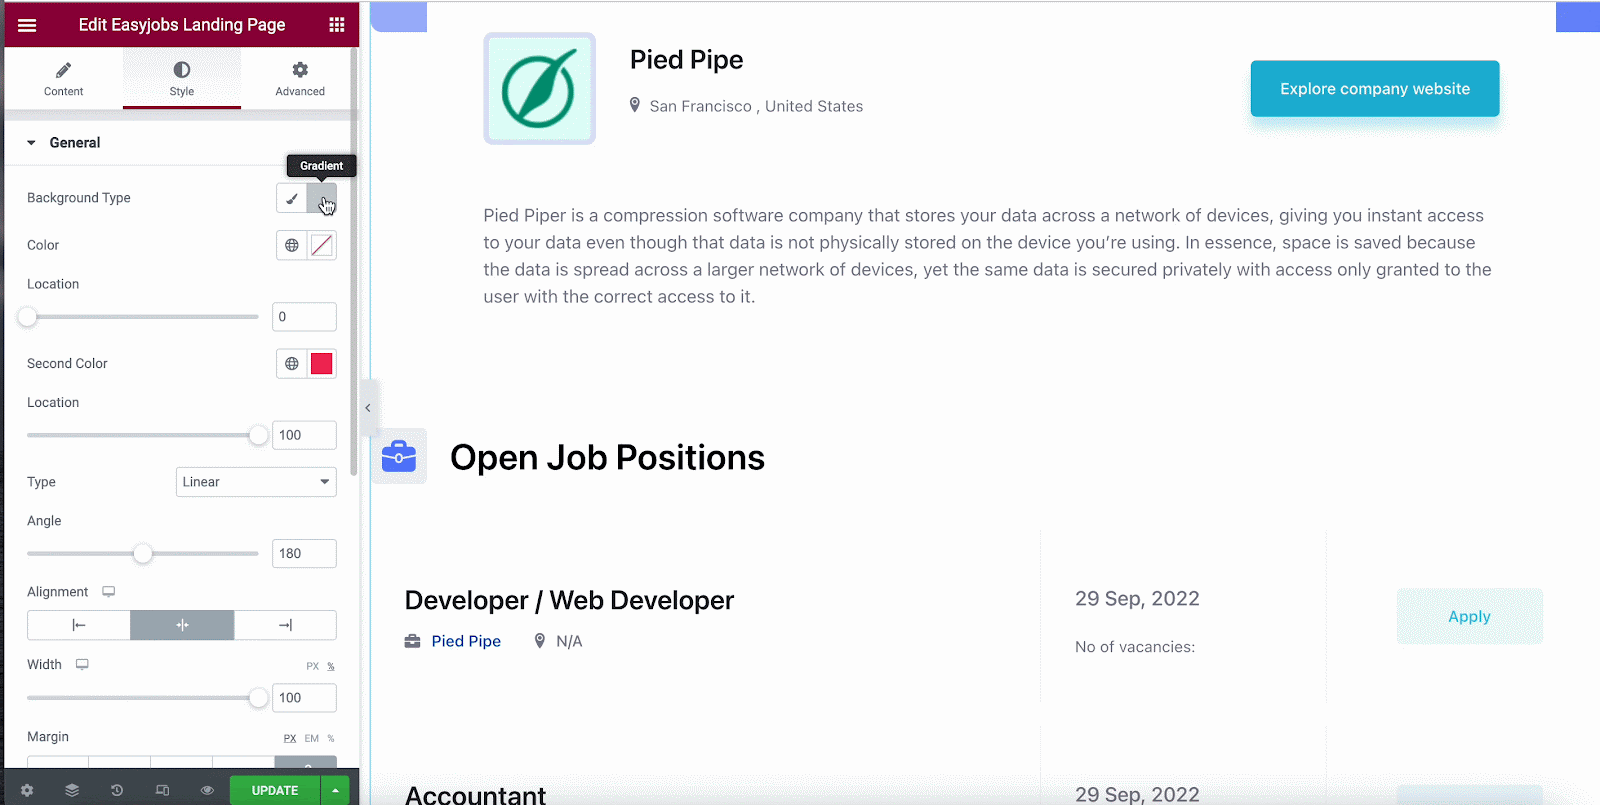Click the Pied Pipe company logo
The image size is (1600, 805).
point(540,88)
